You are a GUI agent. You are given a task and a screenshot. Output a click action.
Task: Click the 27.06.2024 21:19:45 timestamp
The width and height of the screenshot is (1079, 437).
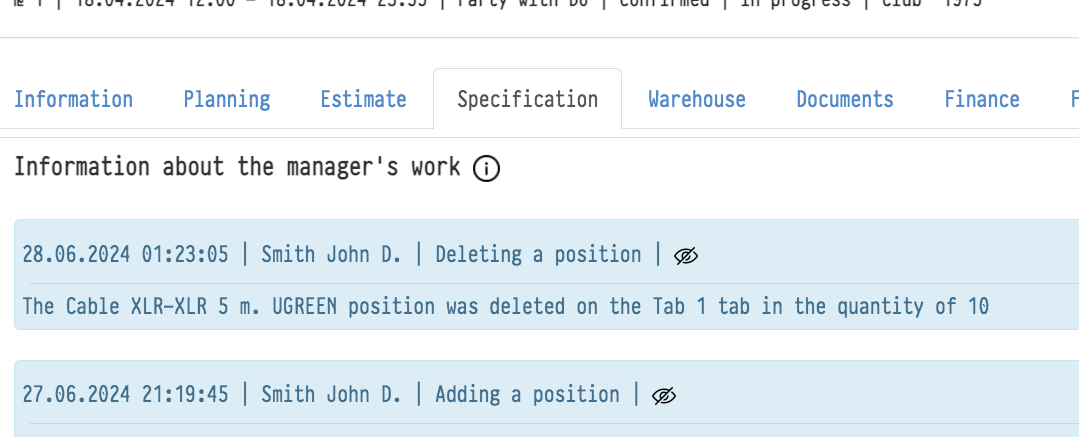pos(126,394)
